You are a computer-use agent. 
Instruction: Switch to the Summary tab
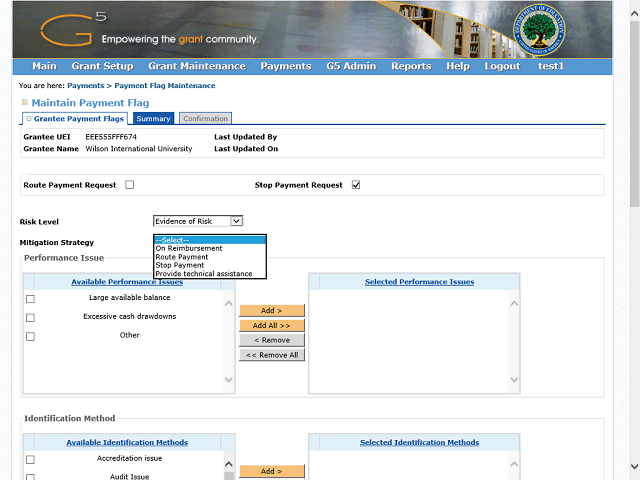(x=154, y=119)
